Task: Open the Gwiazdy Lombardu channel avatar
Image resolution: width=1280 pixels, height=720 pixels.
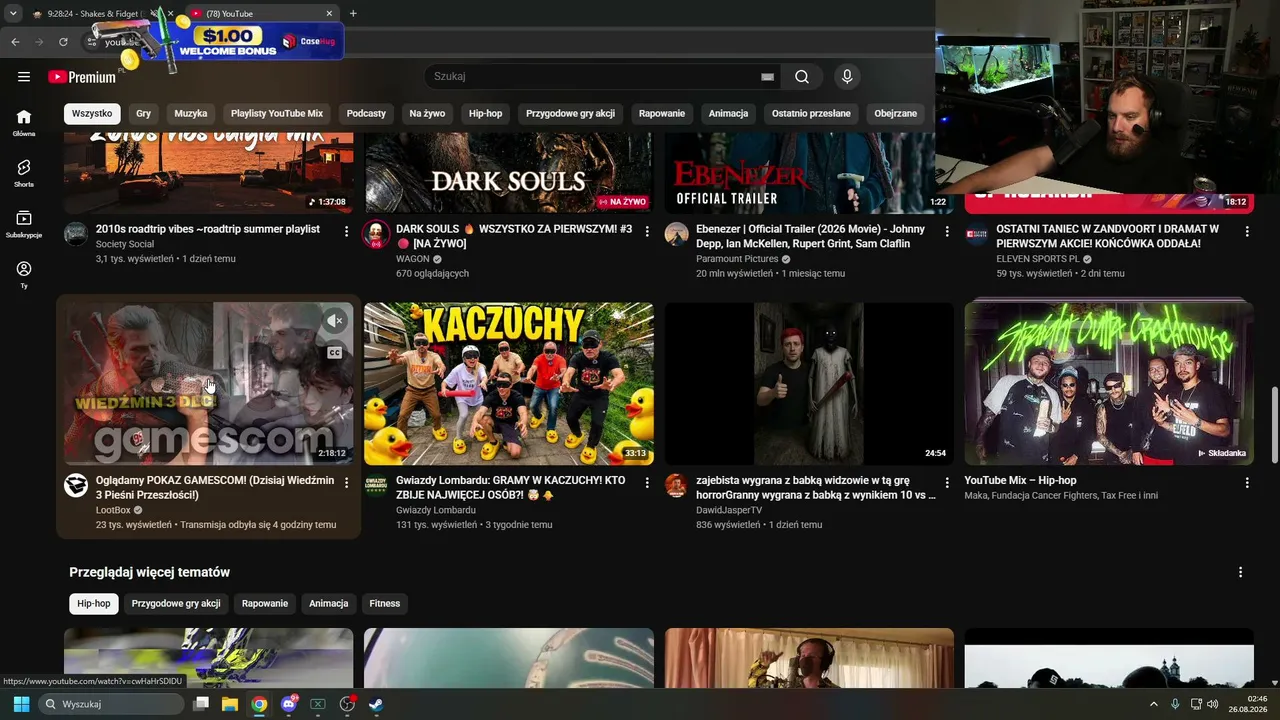Action: (x=376, y=486)
